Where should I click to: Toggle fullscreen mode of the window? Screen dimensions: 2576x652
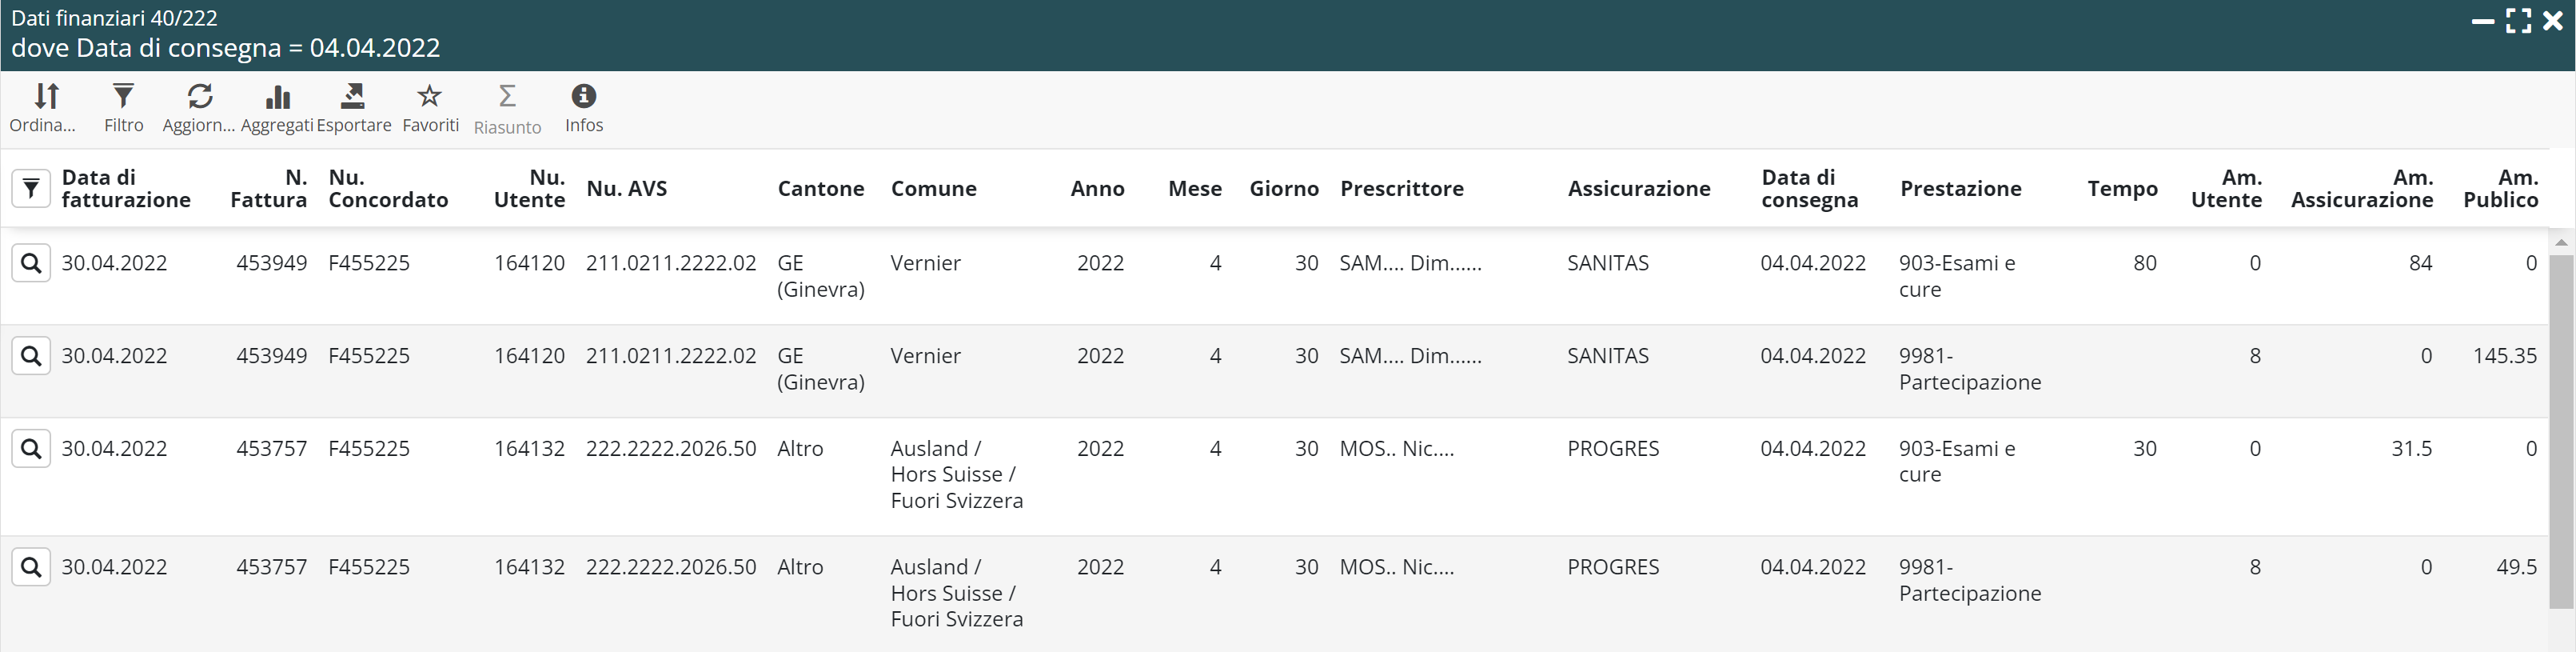pos(2519,21)
